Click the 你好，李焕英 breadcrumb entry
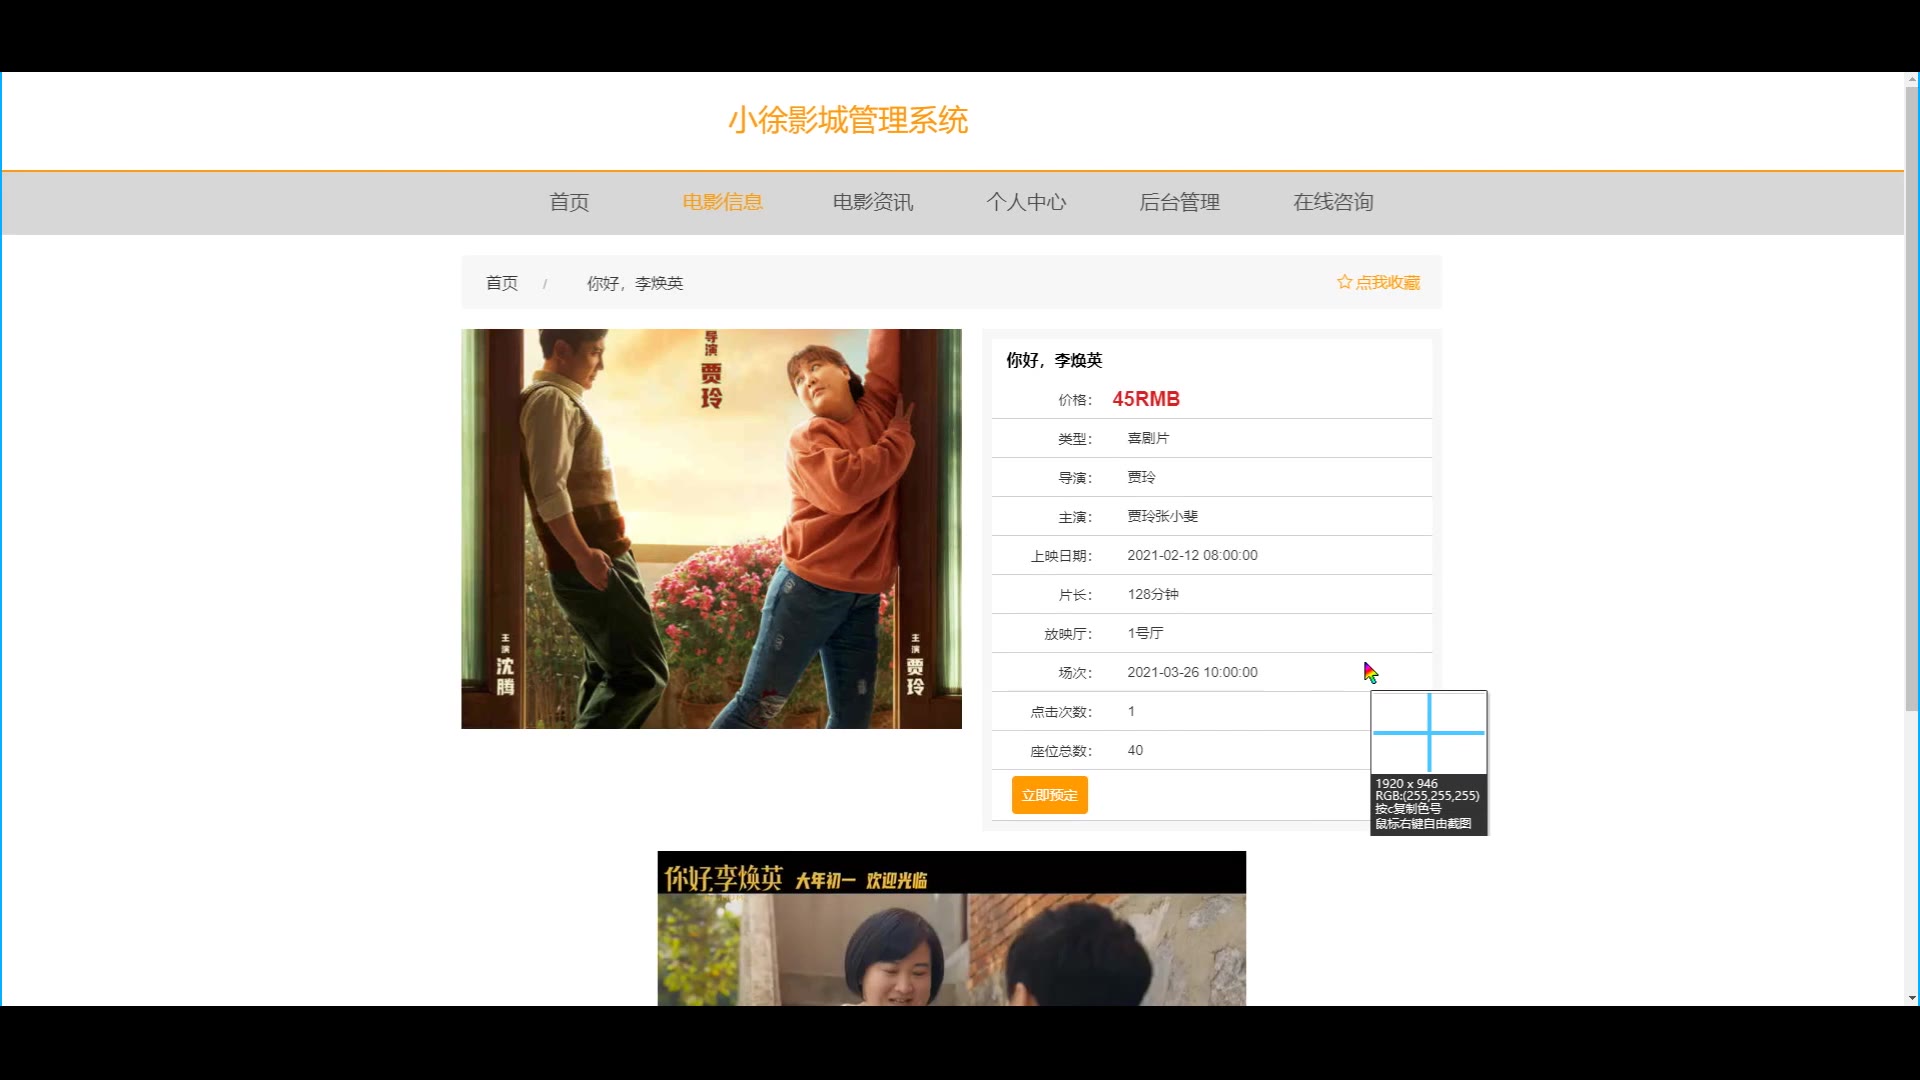The width and height of the screenshot is (1920, 1080). coord(635,283)
